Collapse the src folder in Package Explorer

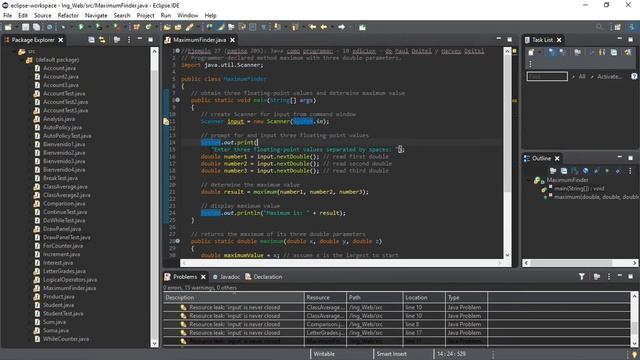13,51
